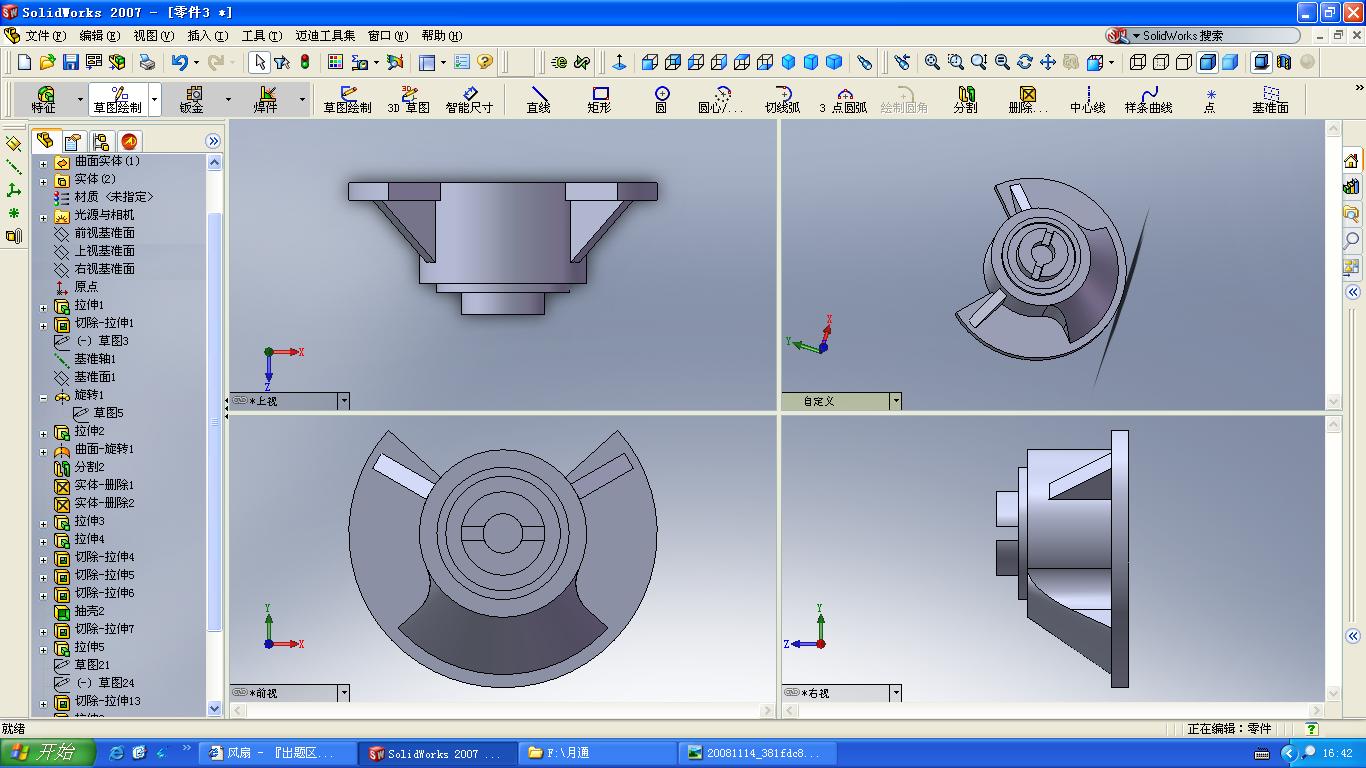Switch to the ConfigurationManager tab
The width and height of the screenshot is (1366, 768).
click(101, 141)
